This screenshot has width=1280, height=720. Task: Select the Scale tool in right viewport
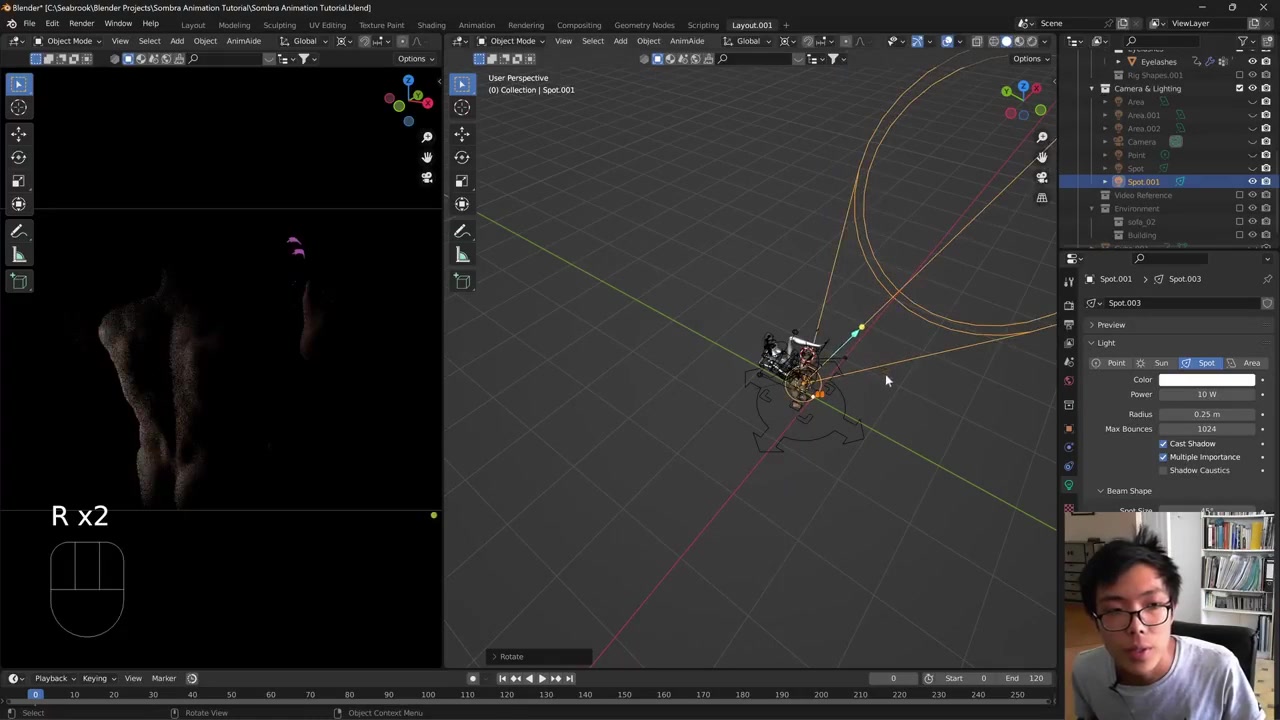pos(462,181)
